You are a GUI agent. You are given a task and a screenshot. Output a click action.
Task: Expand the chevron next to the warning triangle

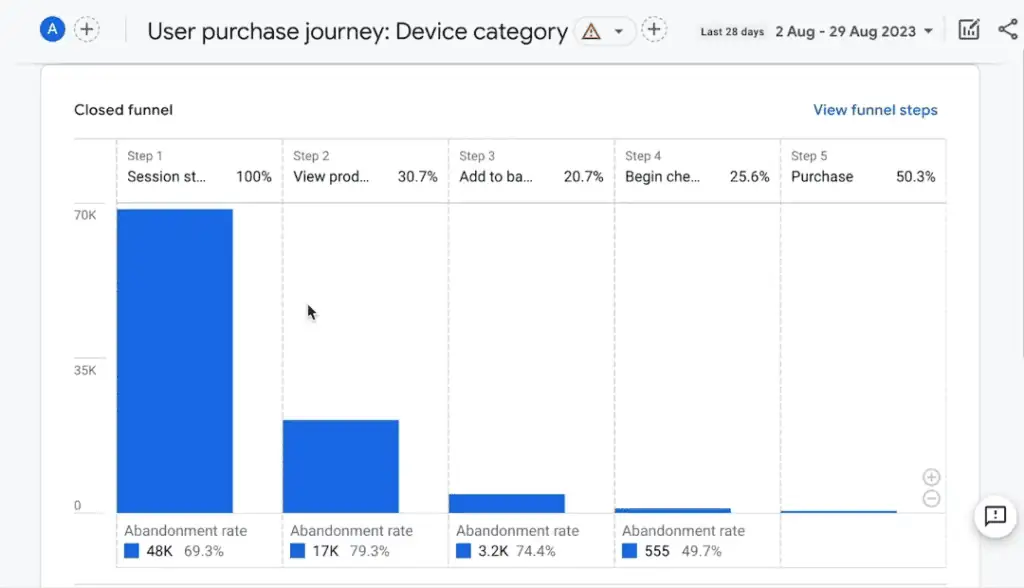coord(619,31)
